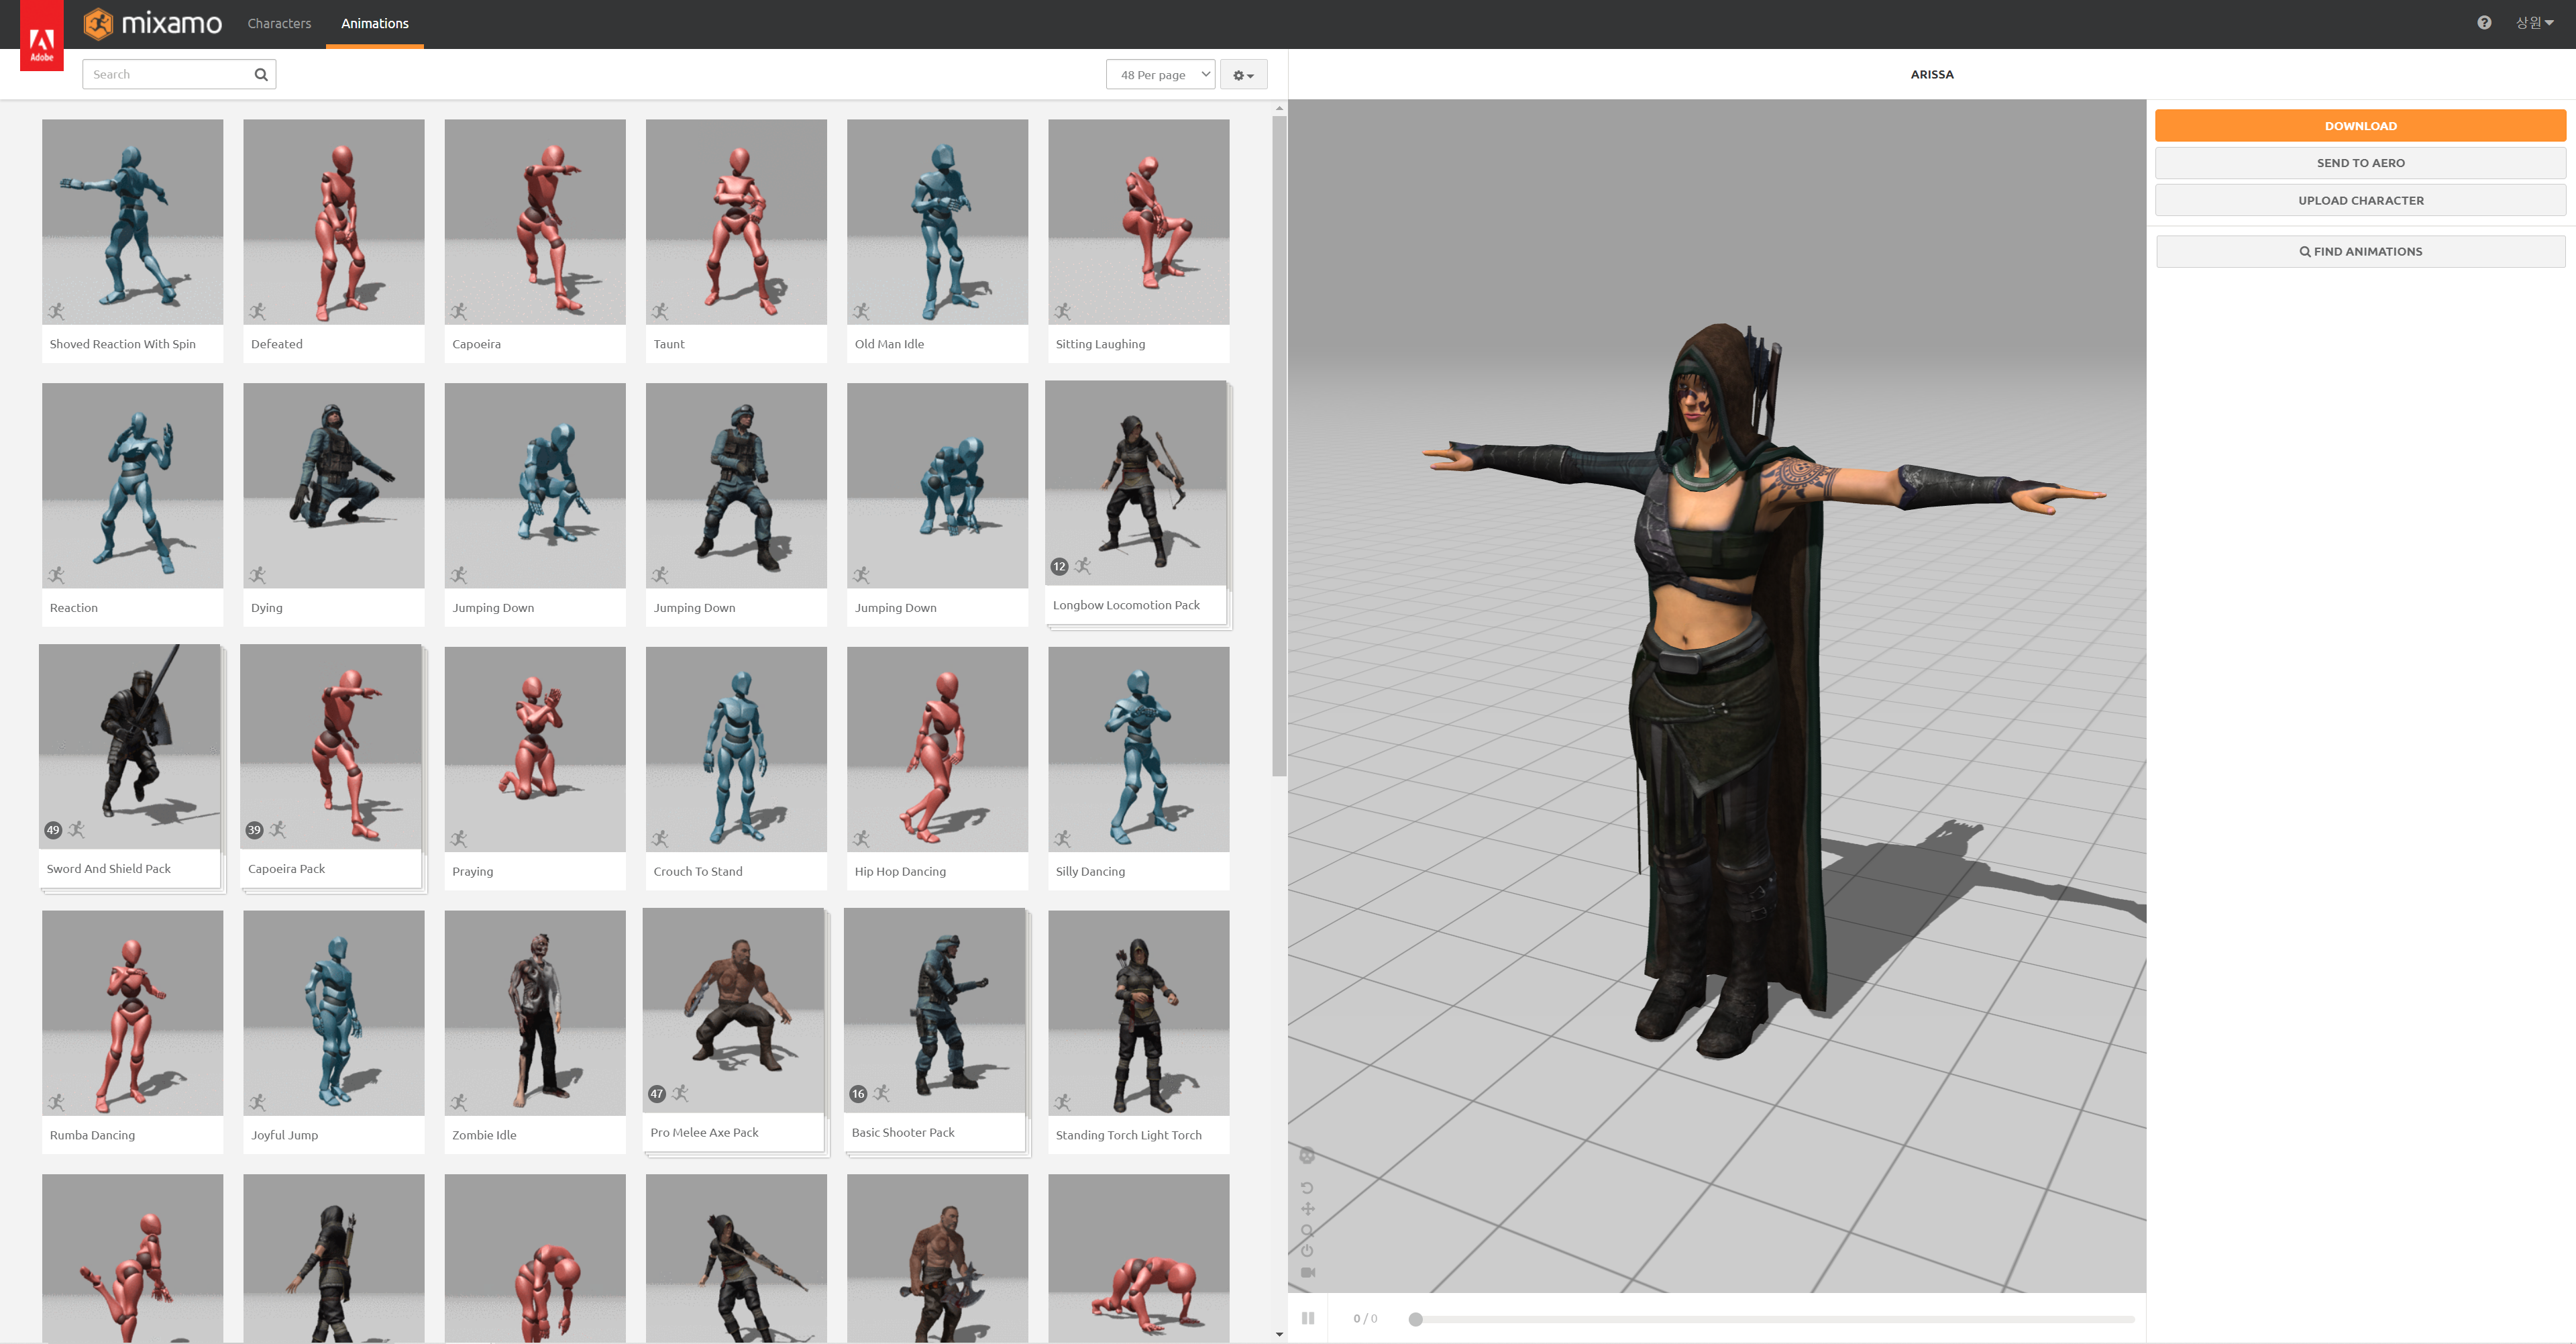The width and height of the screenshot is (2576, 1344).
Task: Pick the Silly Dancing animation
Action: coord(1139,768)
